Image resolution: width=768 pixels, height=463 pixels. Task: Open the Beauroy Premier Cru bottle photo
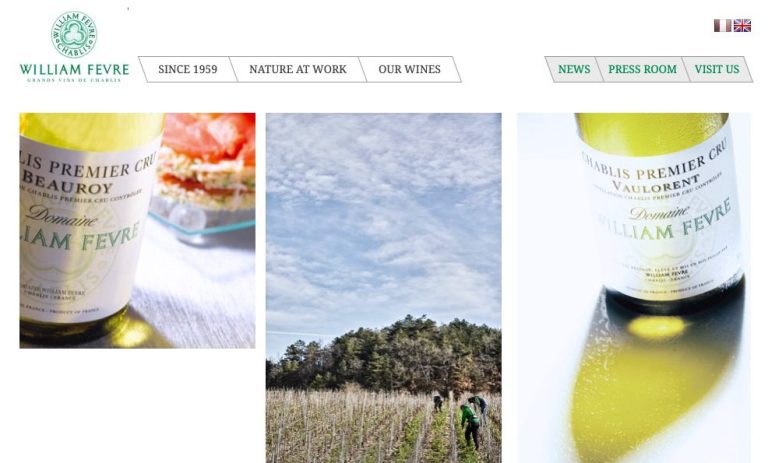tap(137, 231)
